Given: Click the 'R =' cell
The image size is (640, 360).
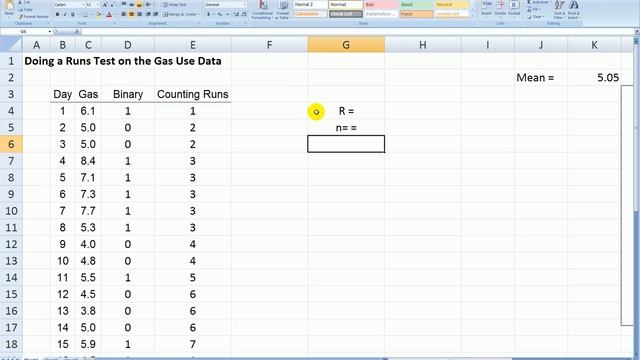Looking at the screenshot, I should pyautogui.click(x=346, y=111).
